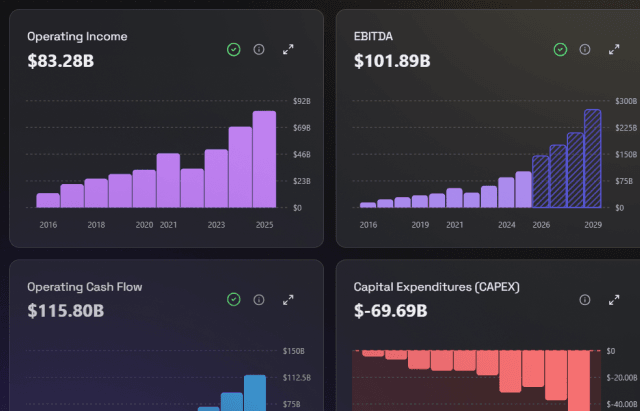Click the 2016 bar in Operating Income chart
Screen dimensions: 640x411
pyautogui.click(x=48, y=200)
